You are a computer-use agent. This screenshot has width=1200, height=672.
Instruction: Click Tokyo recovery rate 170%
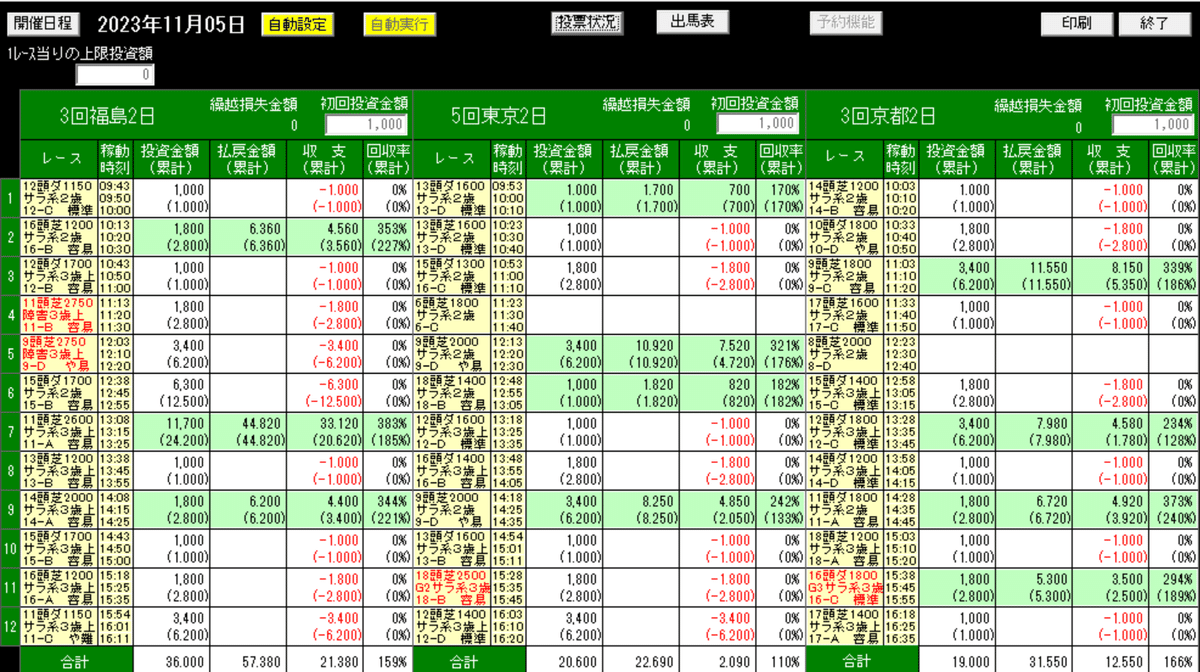[781, 198]
